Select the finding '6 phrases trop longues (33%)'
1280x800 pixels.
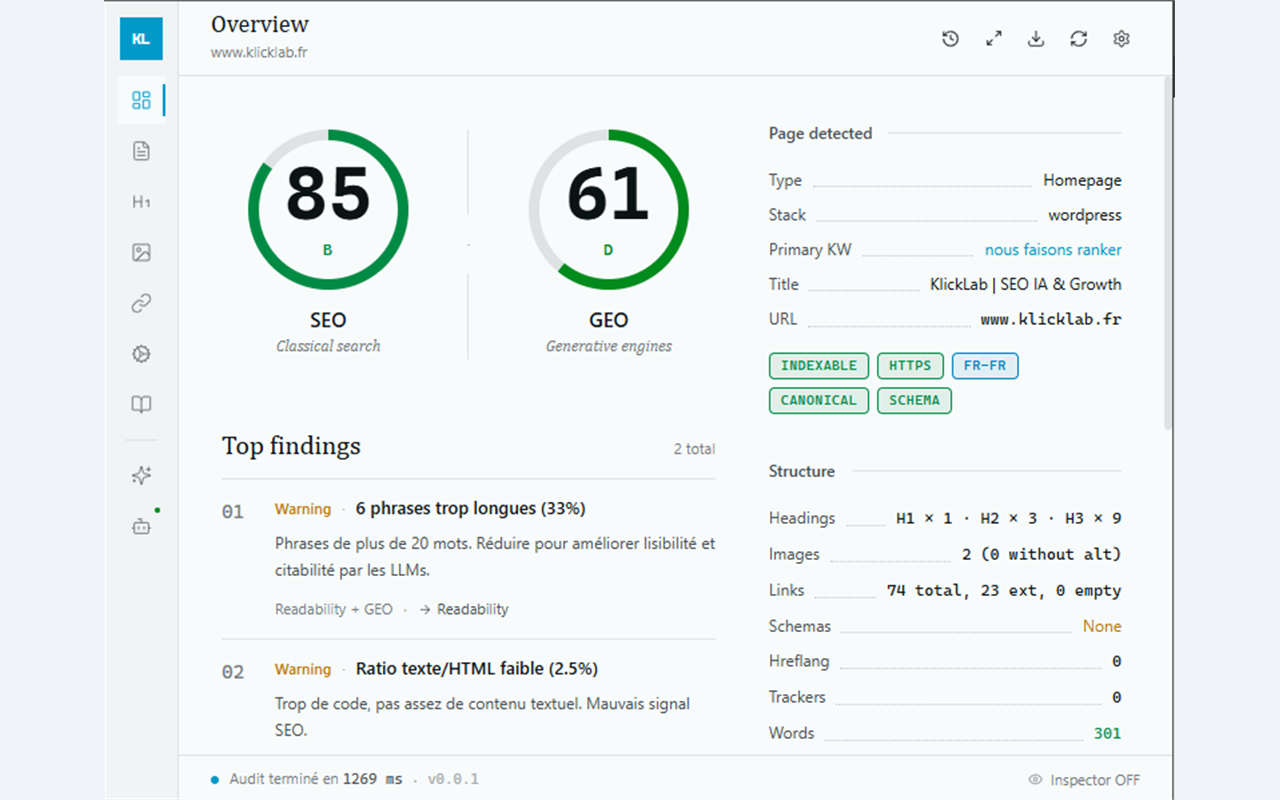pos(470,509)
